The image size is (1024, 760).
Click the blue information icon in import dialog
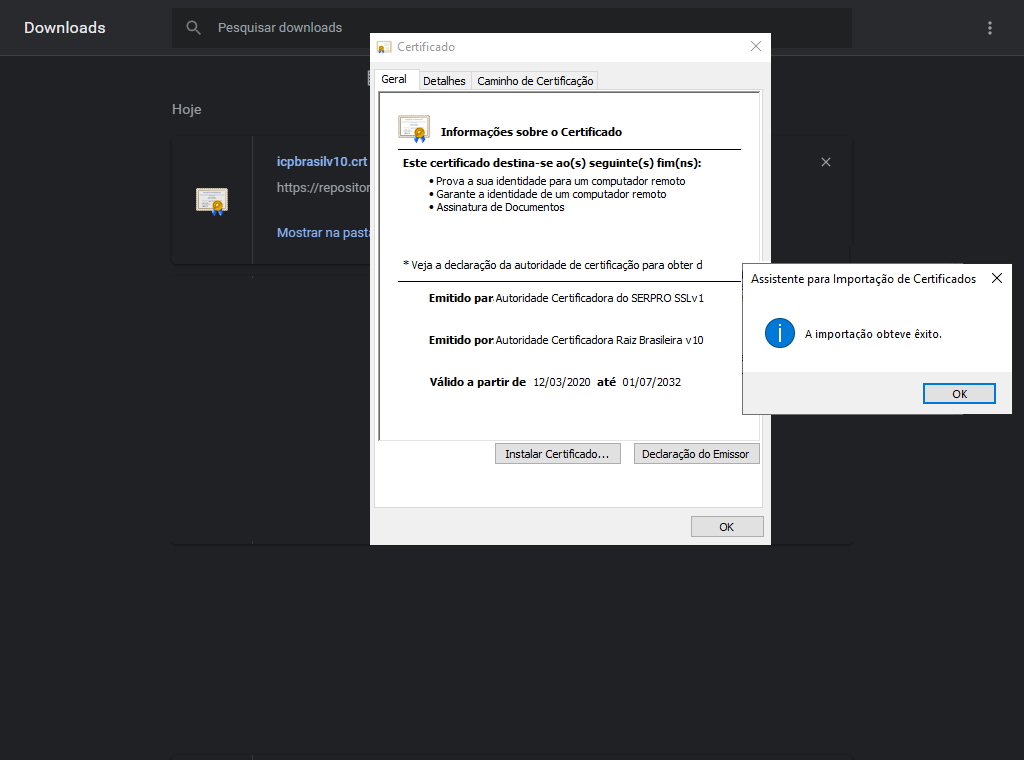click(x=780, y=334)
